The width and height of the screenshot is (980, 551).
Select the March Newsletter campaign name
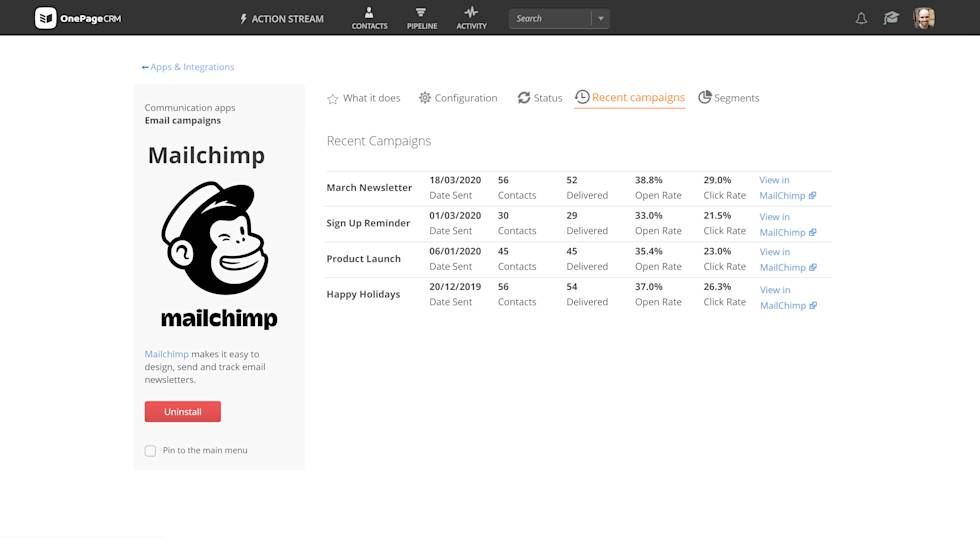(x=369, y=187)
